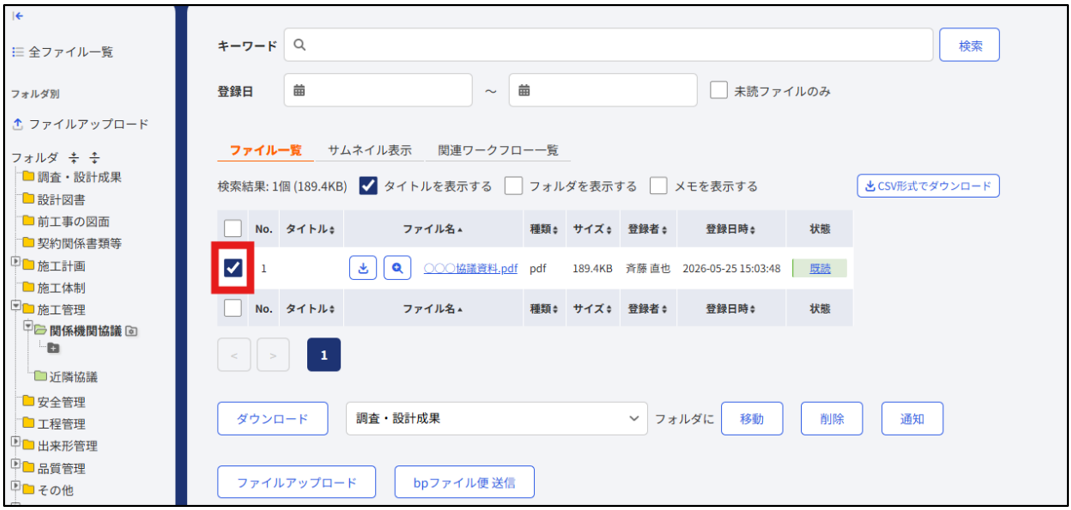The image size is (1071, 510).
Task: Click the 移動 button
Action: point(751,419)
